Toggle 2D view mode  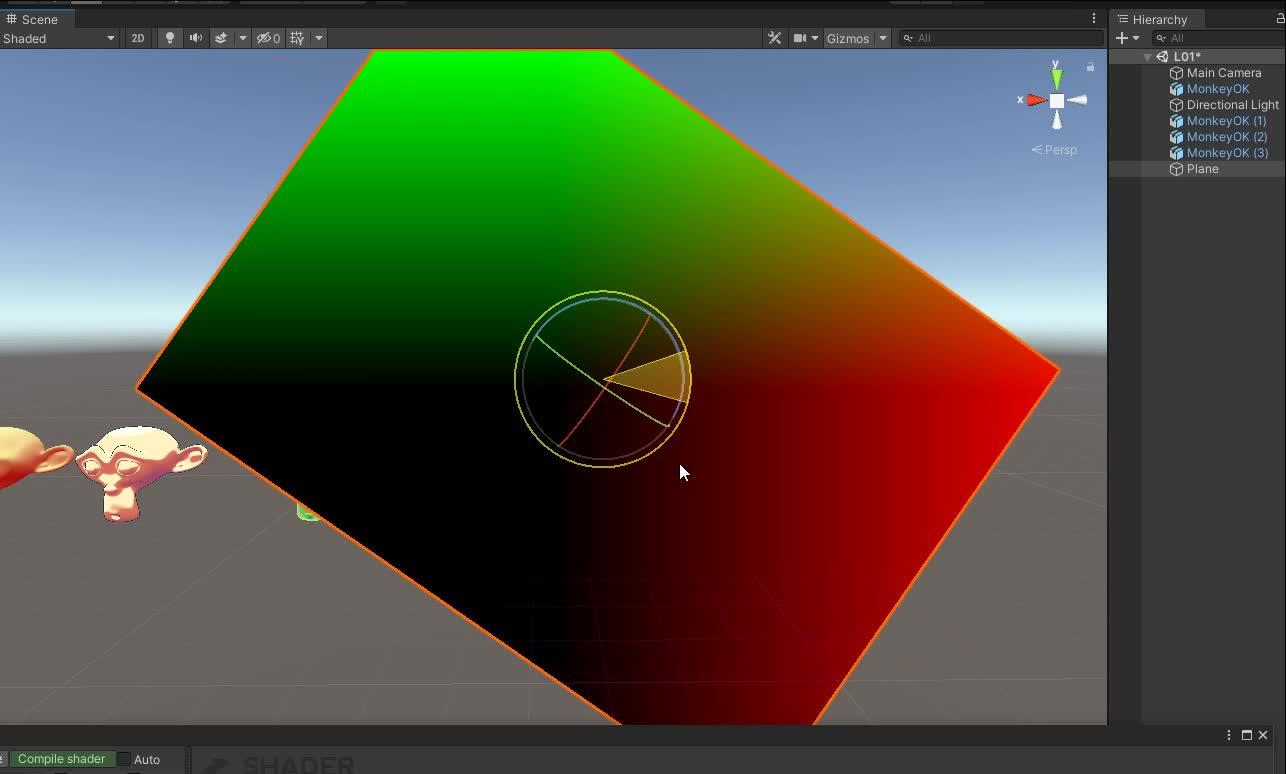tap(137, 38)
